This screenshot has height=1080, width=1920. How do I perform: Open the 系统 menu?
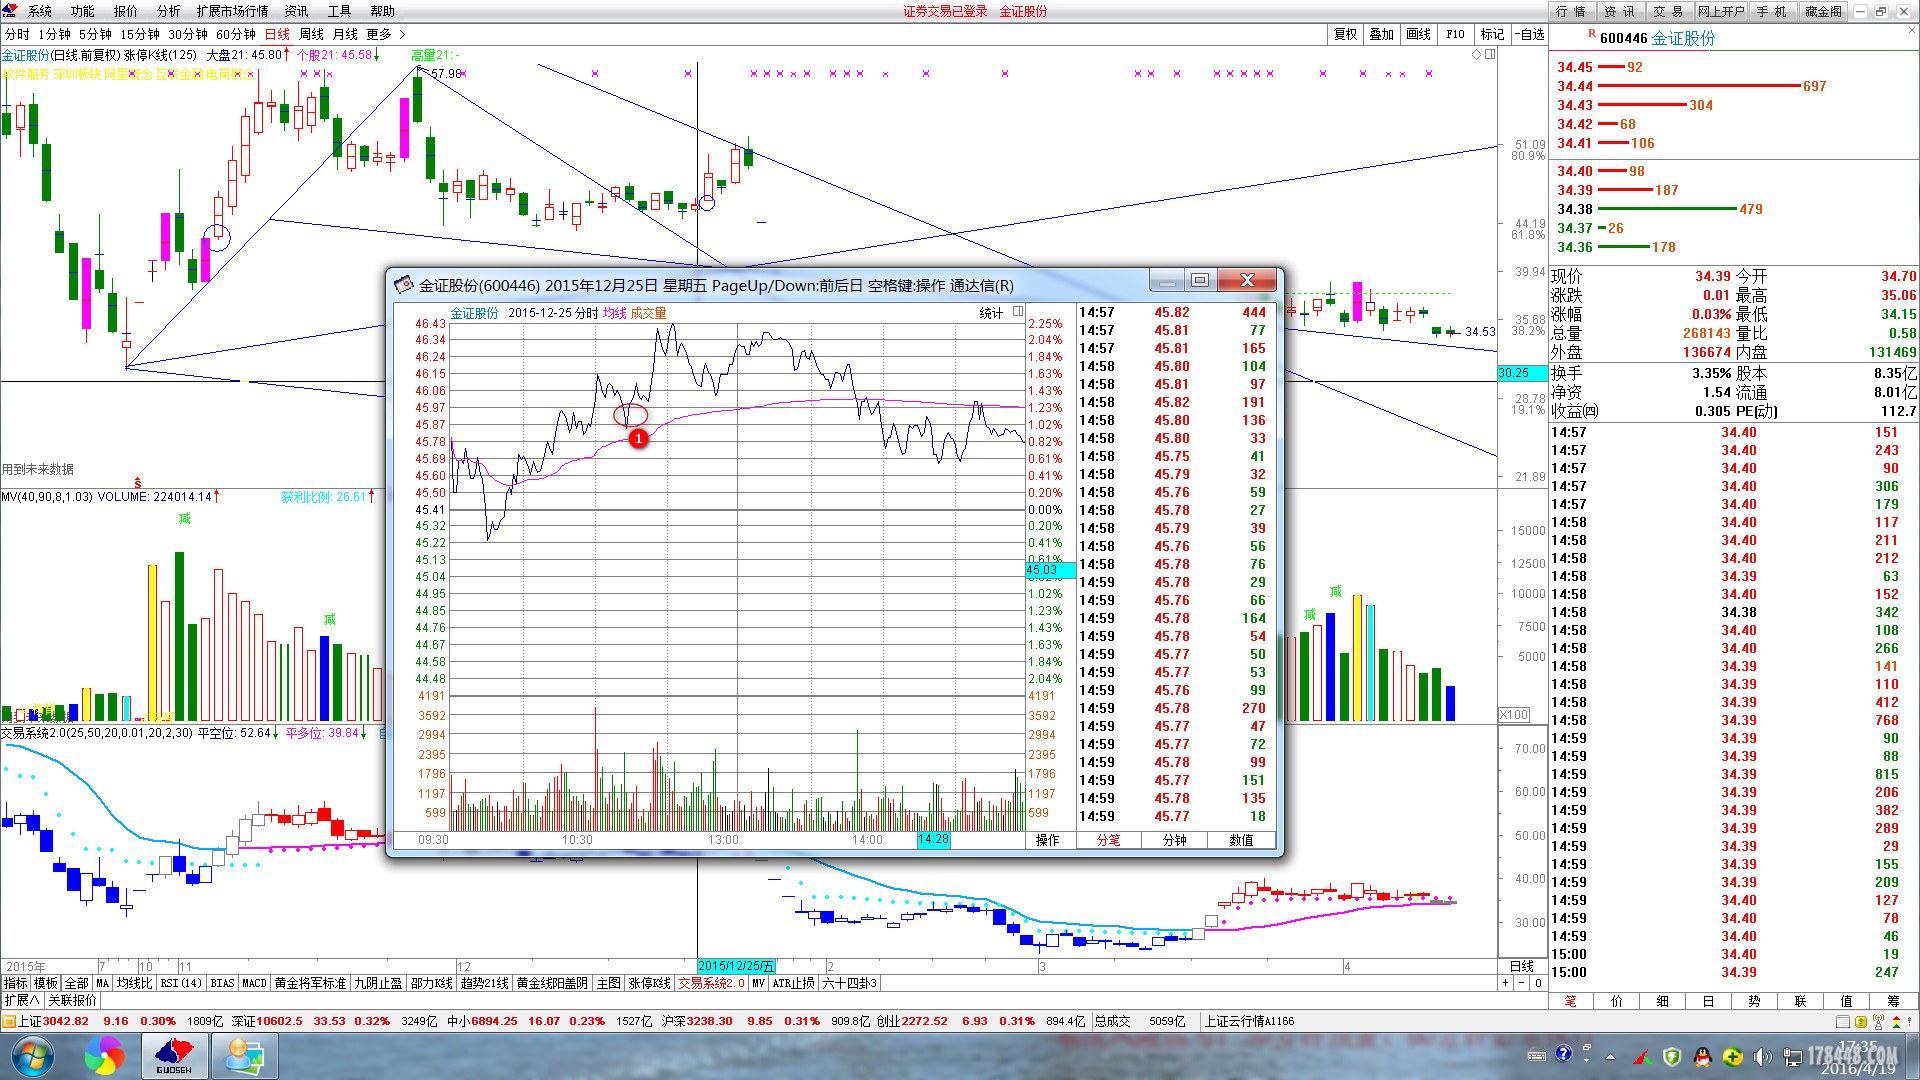pos(39,11)
